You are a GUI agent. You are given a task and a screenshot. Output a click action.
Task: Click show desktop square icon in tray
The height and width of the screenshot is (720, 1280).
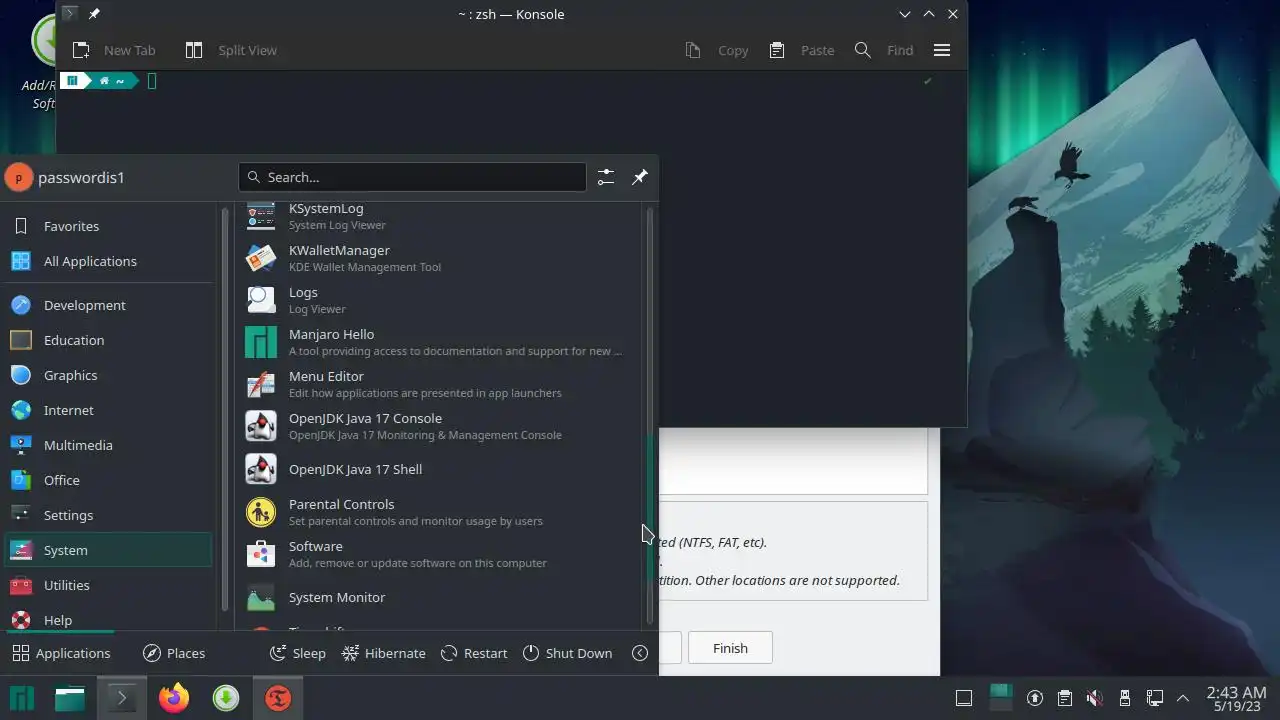(964, 698)
